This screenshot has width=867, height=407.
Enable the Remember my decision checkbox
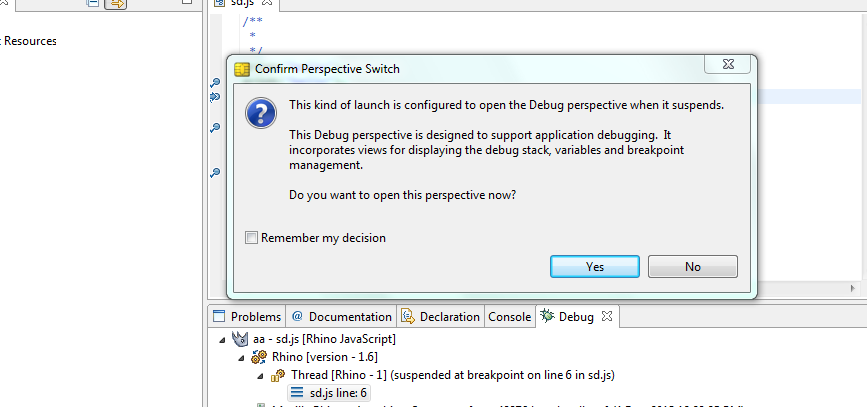(x=251, y=238)
